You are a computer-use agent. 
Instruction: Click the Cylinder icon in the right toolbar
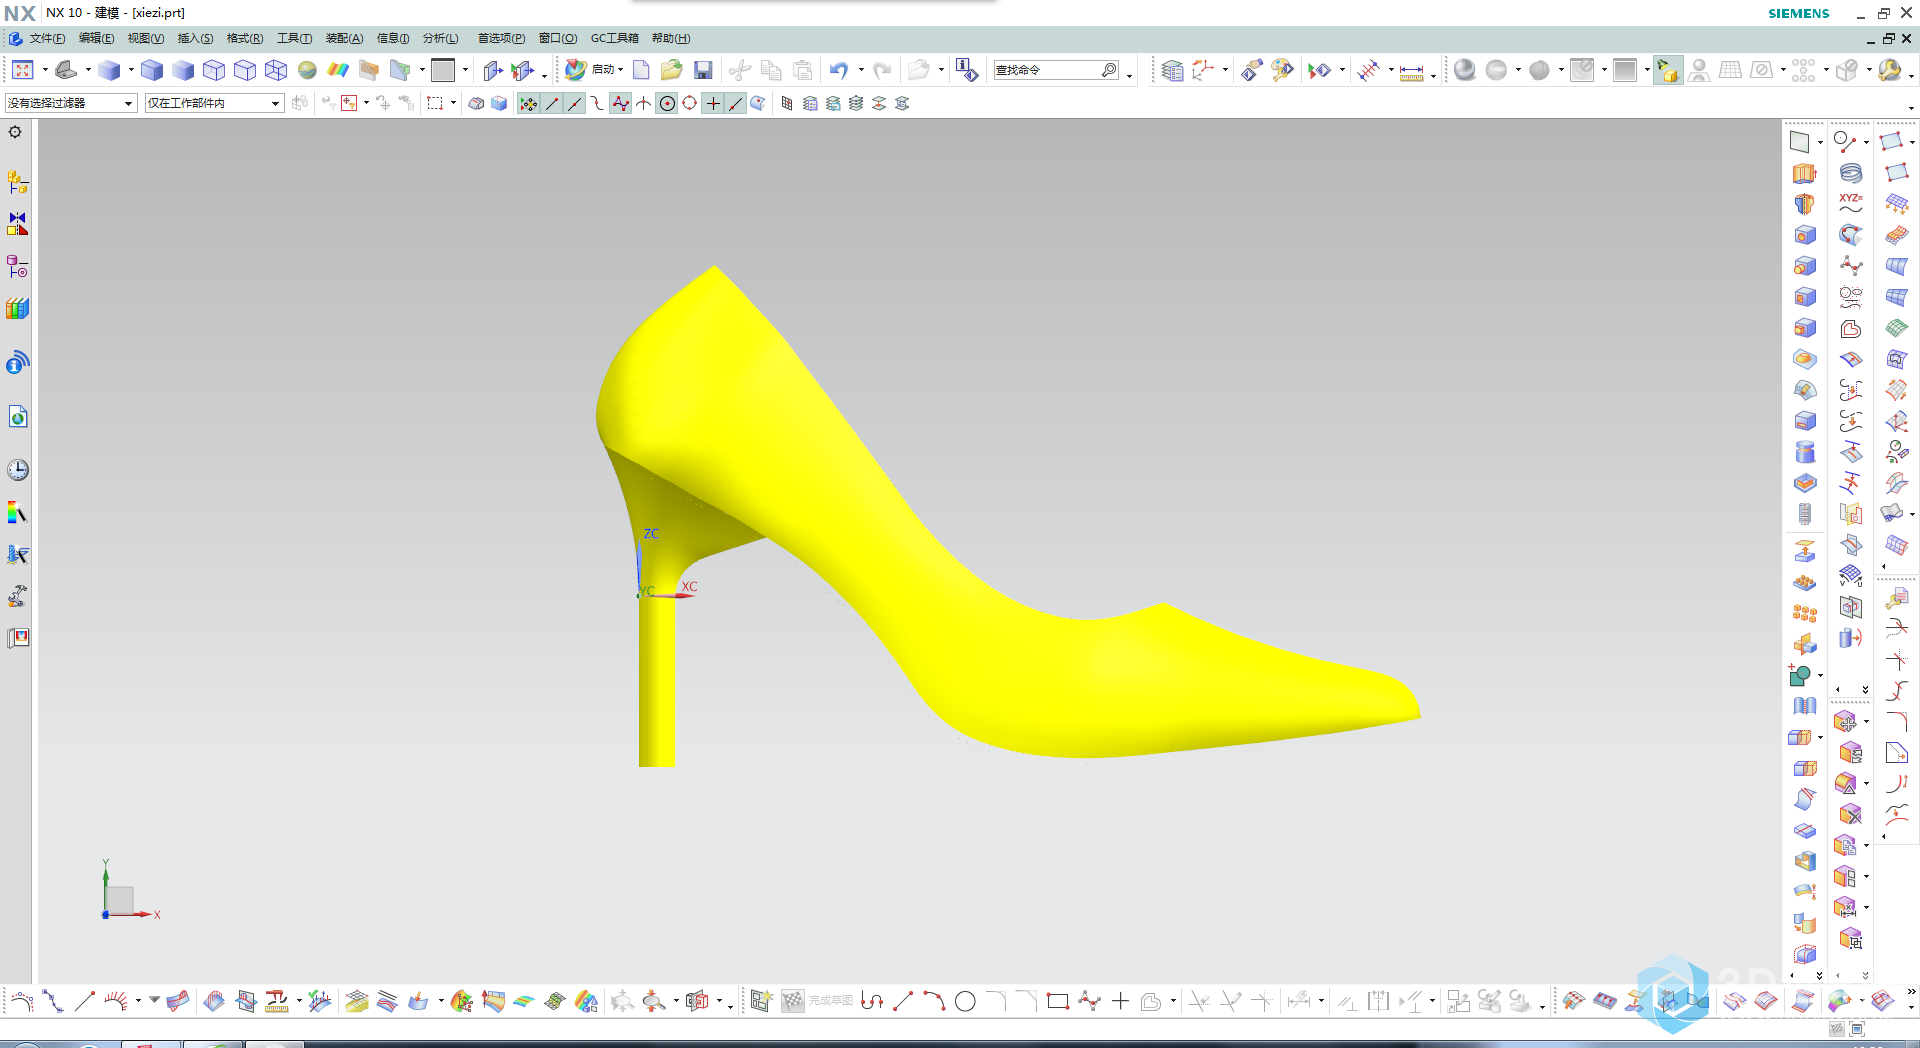(1804, 452)
